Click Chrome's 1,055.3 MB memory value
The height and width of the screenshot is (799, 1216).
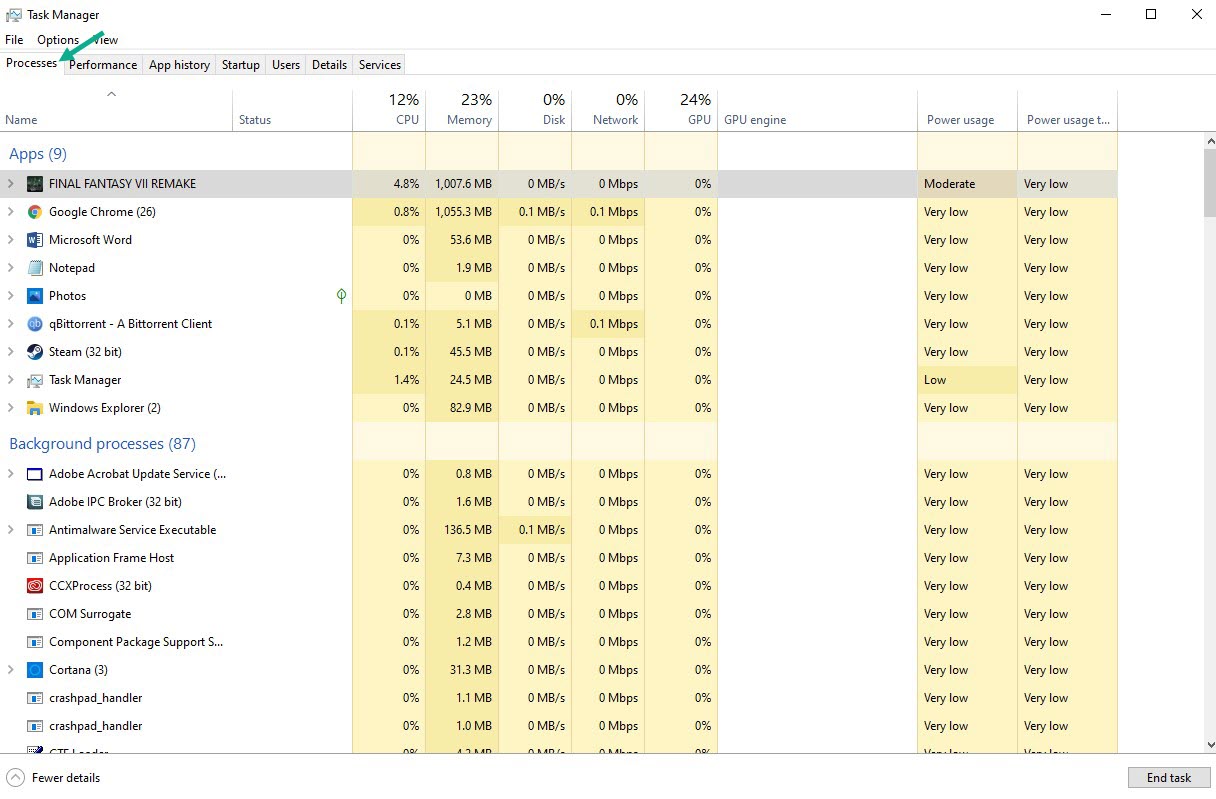point(462,212)
